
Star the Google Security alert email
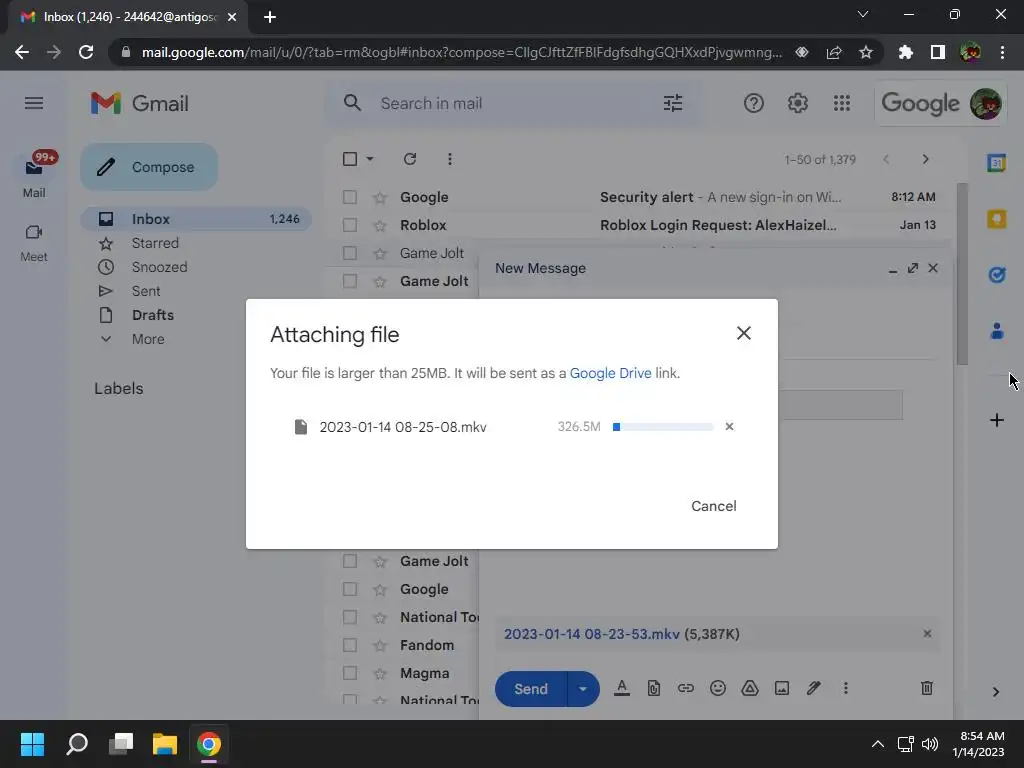[379, 197]
